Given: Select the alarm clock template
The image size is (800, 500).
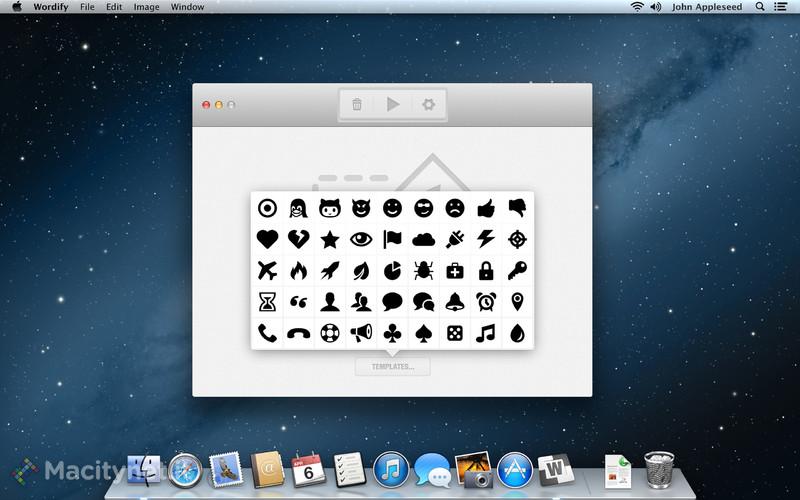Looking at the screenshot, I should pos(485,301).
